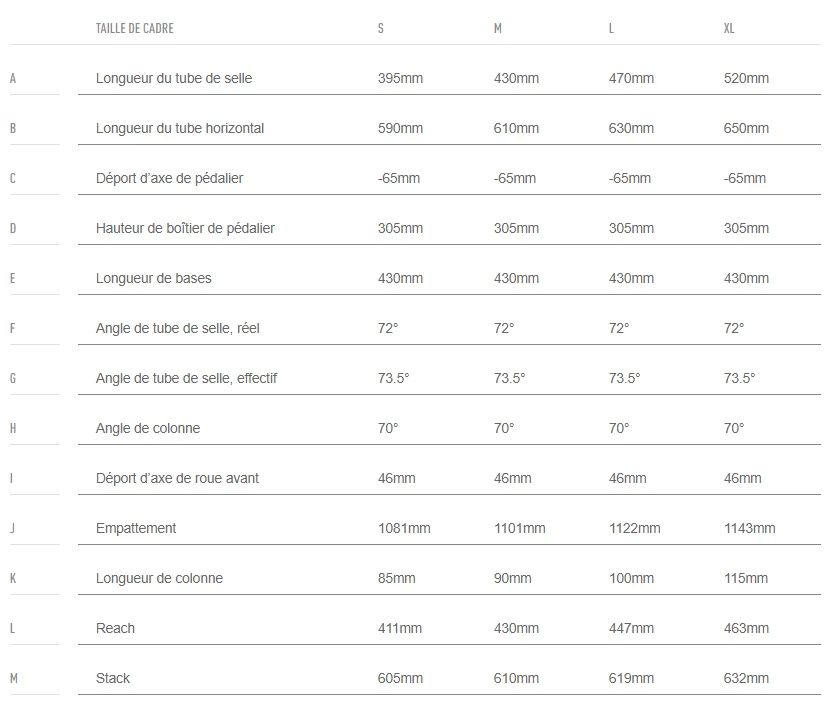Select Angle de tube de selle, effectif
836x727 pixels.
tap(186, 378)
